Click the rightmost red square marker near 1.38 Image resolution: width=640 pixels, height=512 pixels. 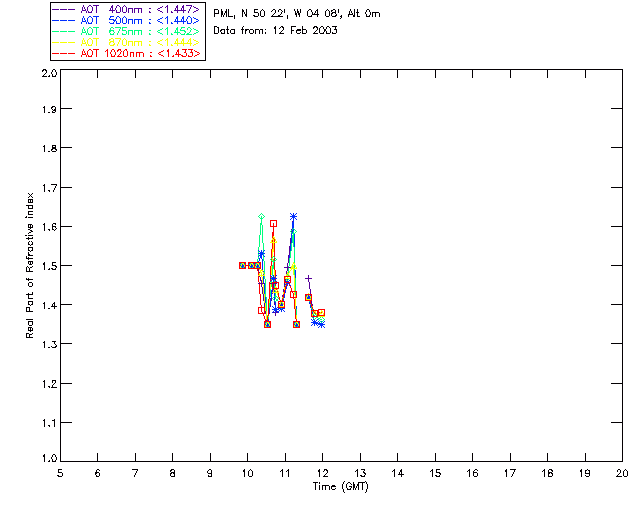[321, 312]
